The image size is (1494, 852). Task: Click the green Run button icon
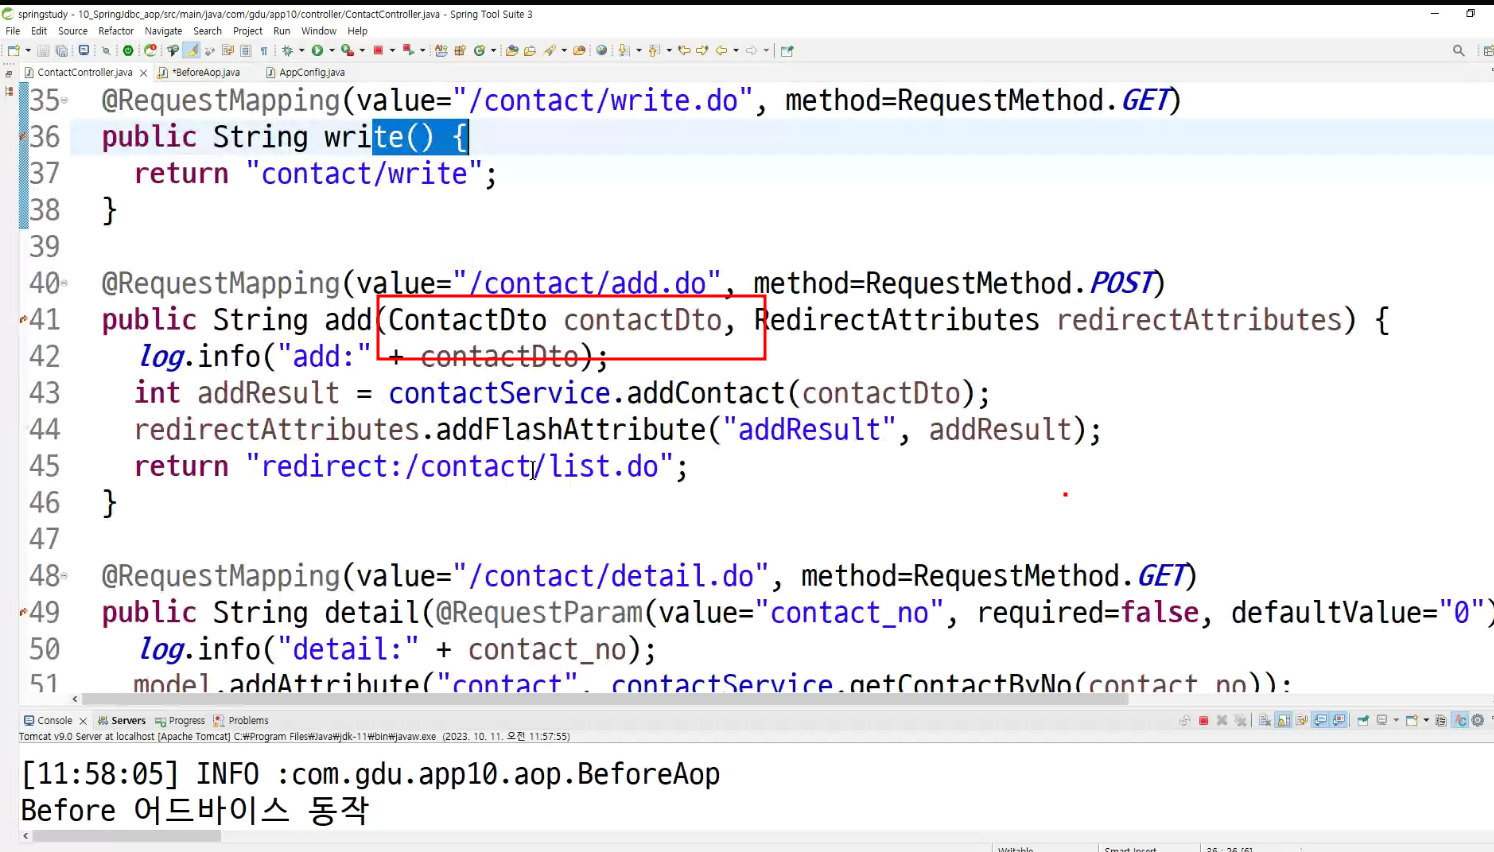[x=317, y=50]
